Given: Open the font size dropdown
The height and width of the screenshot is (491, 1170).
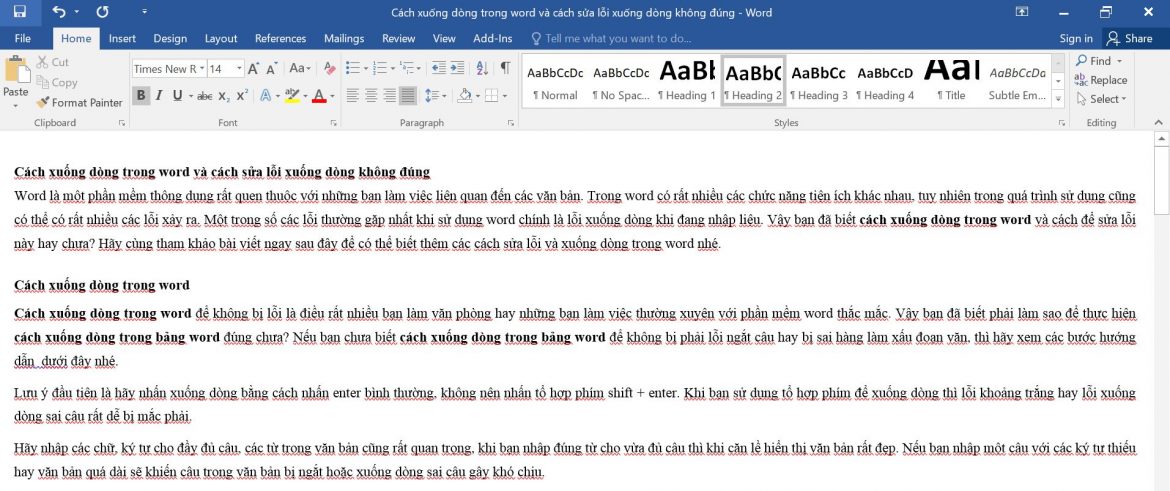Looking at the screenshot, I should [x=240, y=69].
